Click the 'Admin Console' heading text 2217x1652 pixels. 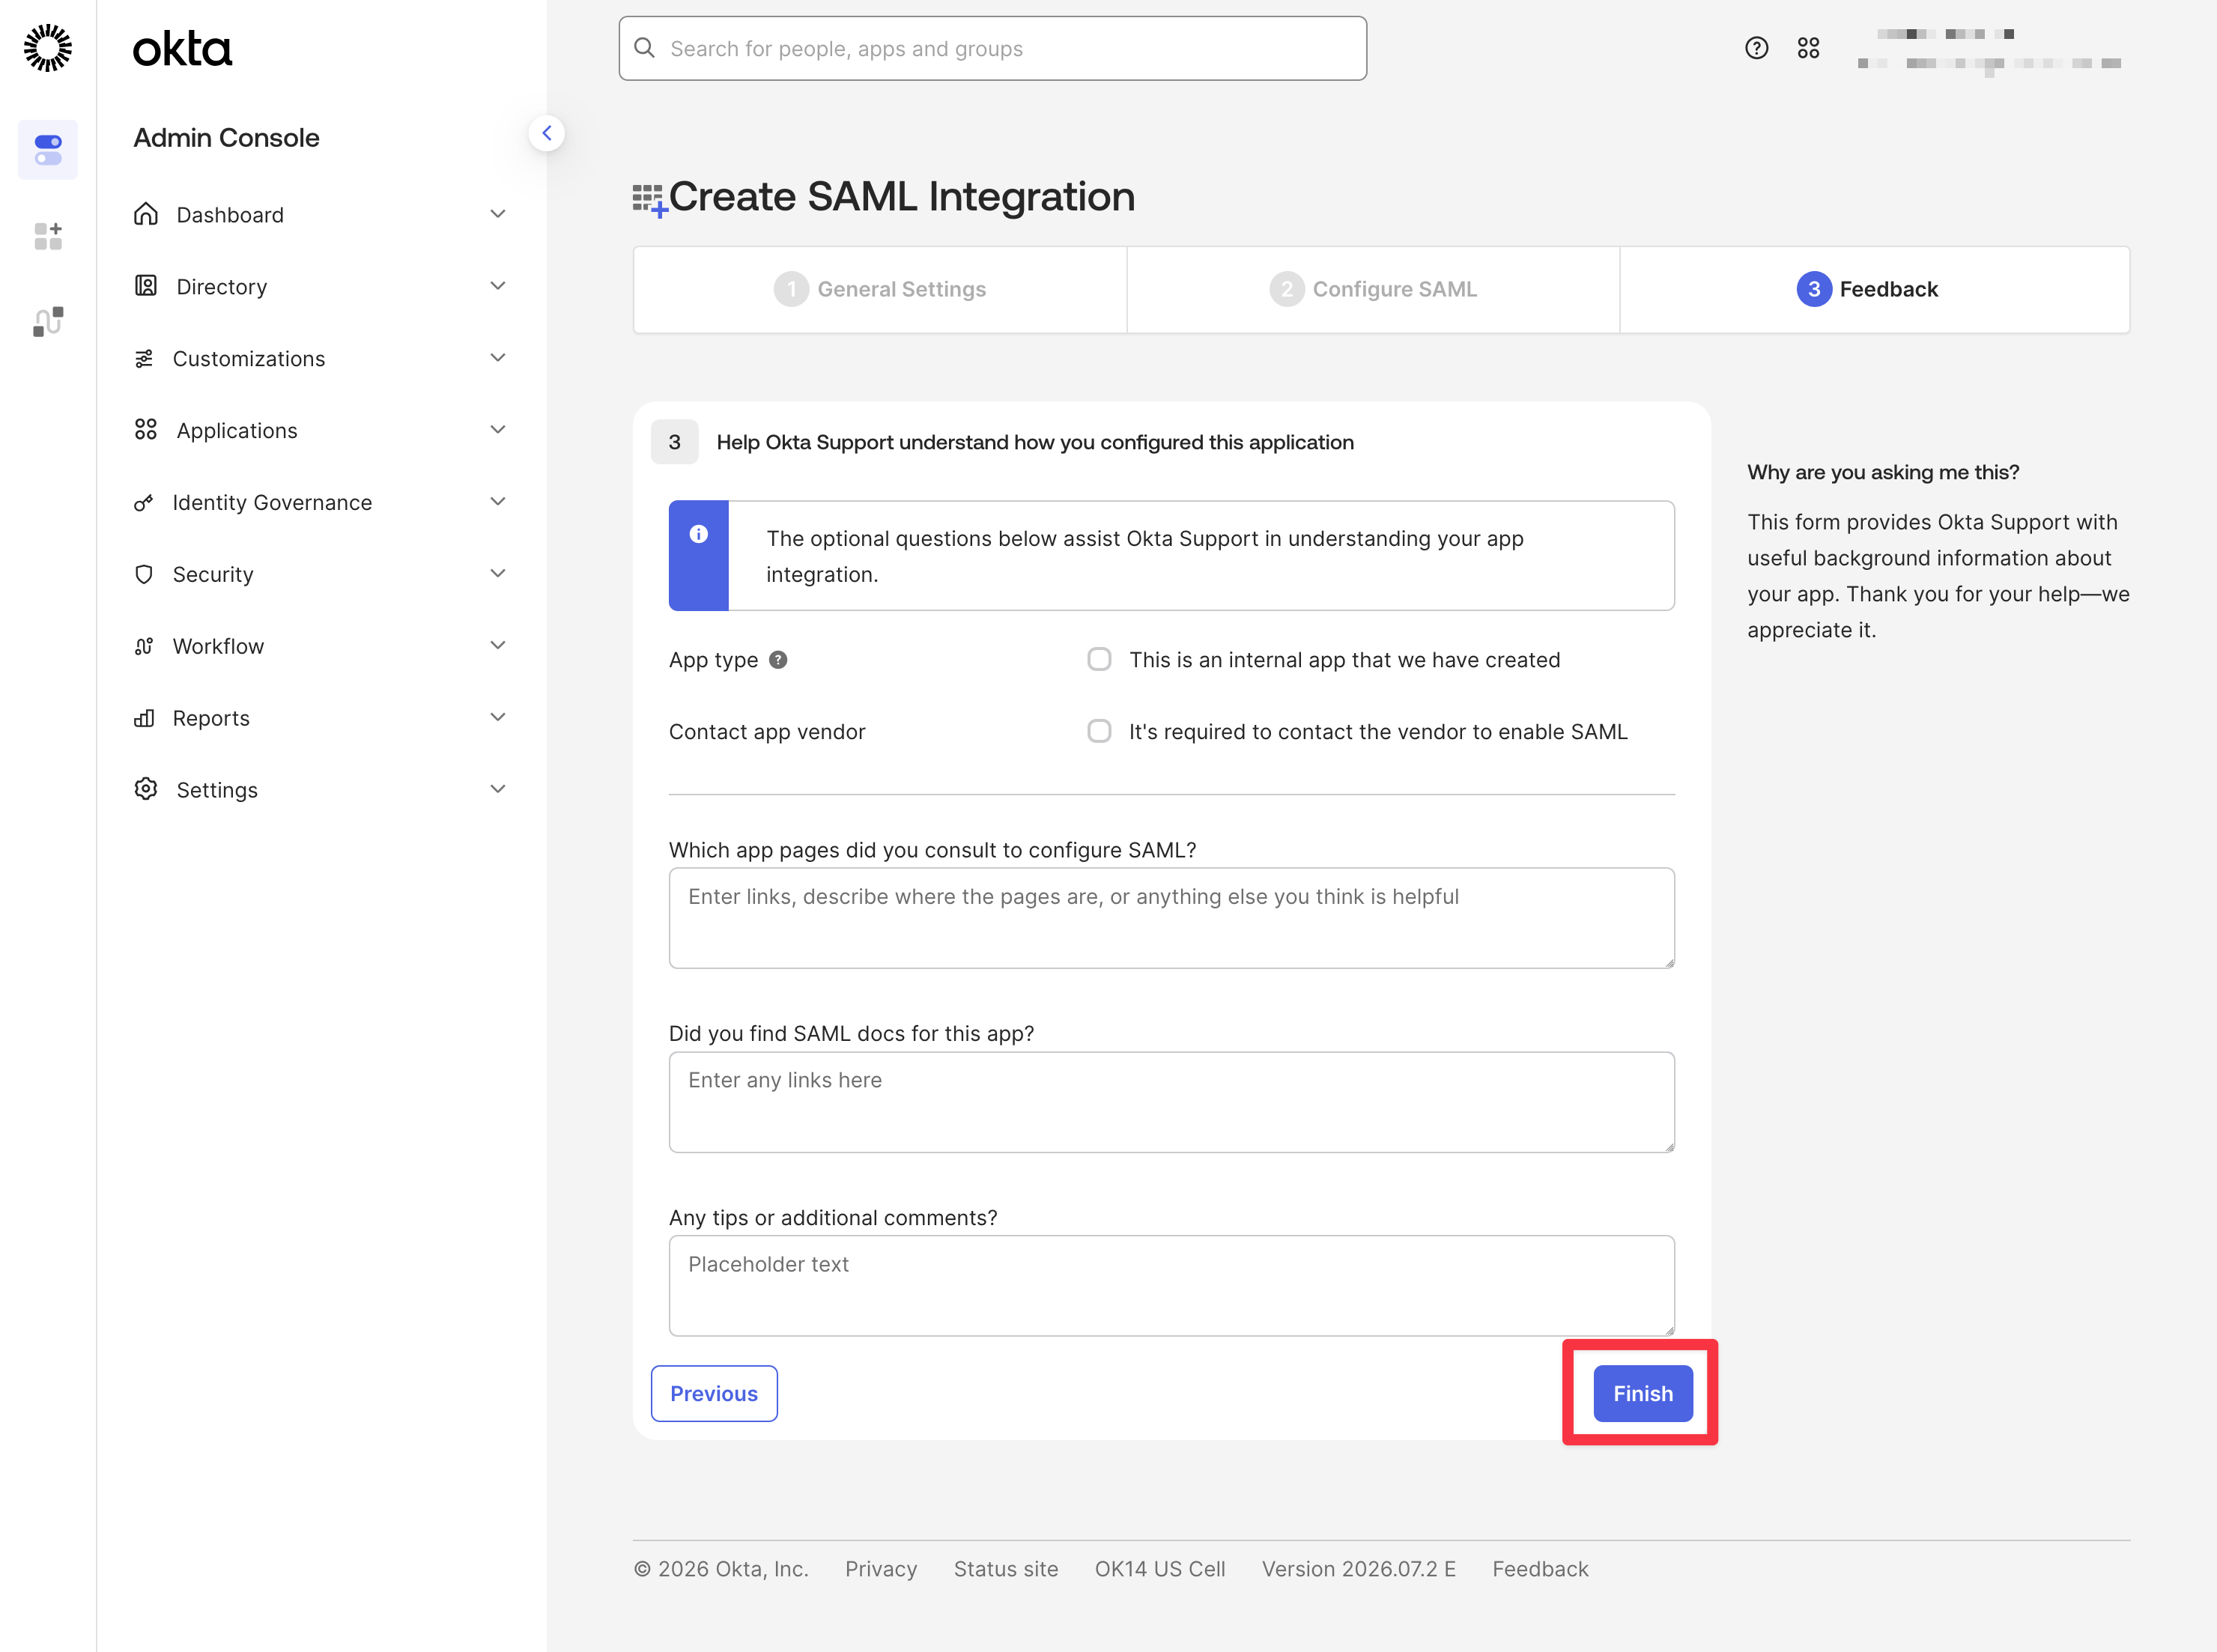pos(226,138)
